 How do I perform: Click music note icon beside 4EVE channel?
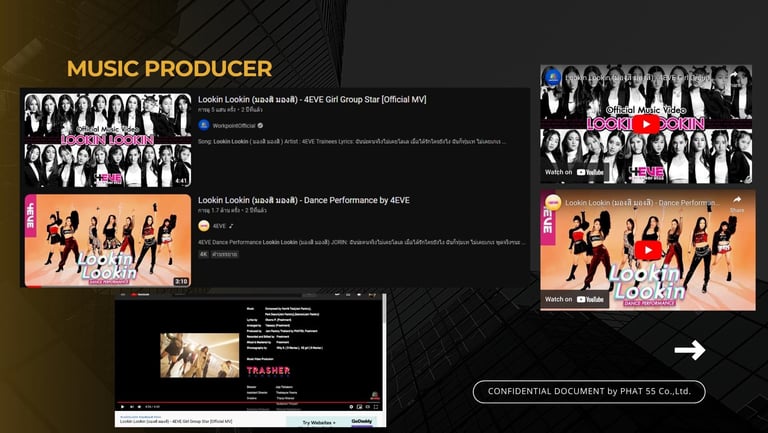231,226
